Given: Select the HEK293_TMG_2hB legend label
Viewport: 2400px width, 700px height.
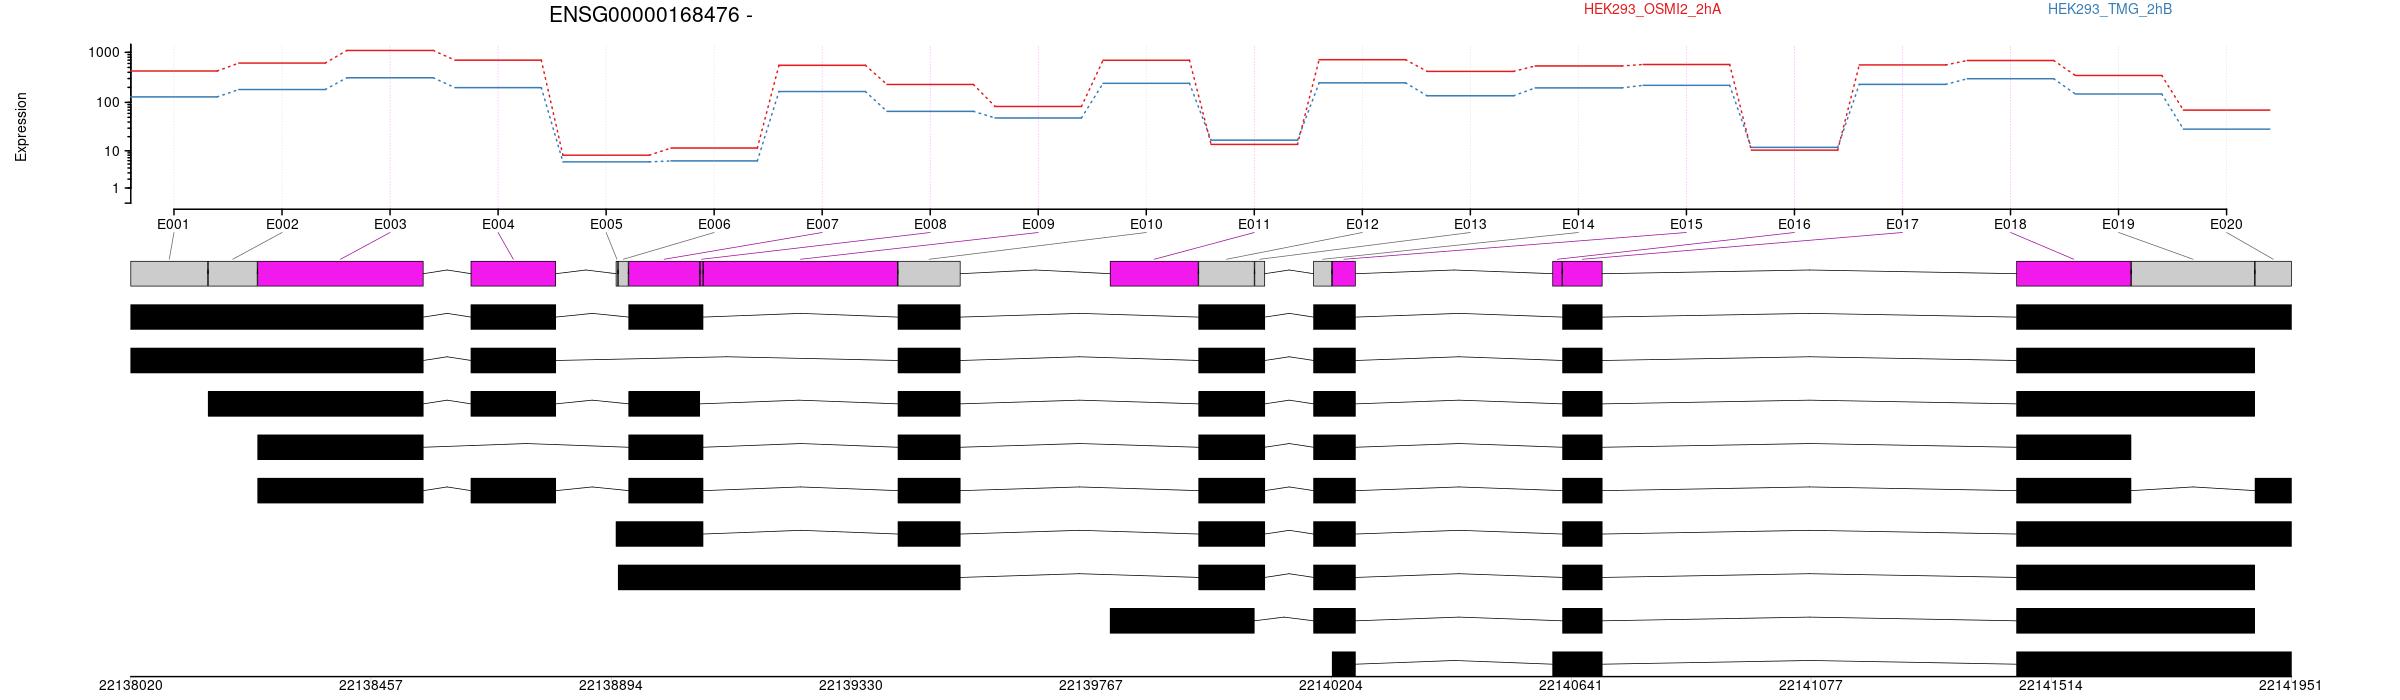Looking at the screenshot, I should pyautogui.click(x=2109, y=9).
